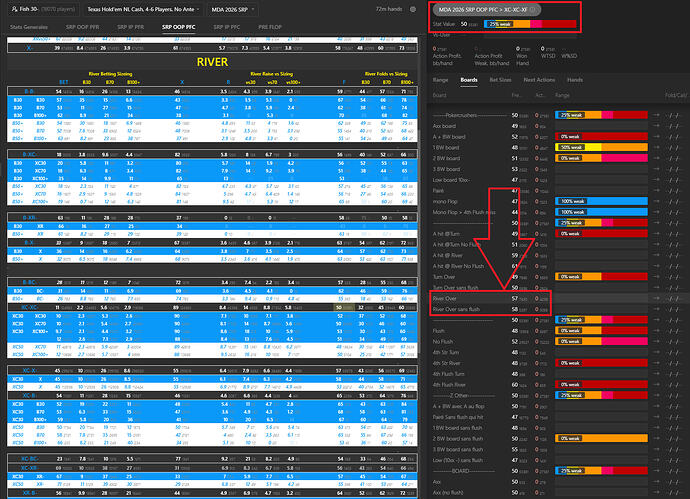Select the XC-XC- row in the River table
Viewport: 690px width, 499px height.
pyautogui.click(x=212, y=308)
